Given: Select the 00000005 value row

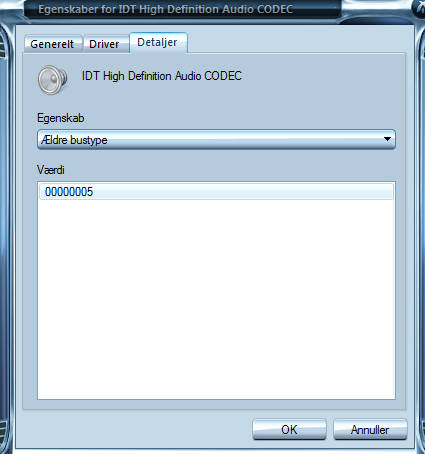Looking at the screenshot, I should pos(216,192).
